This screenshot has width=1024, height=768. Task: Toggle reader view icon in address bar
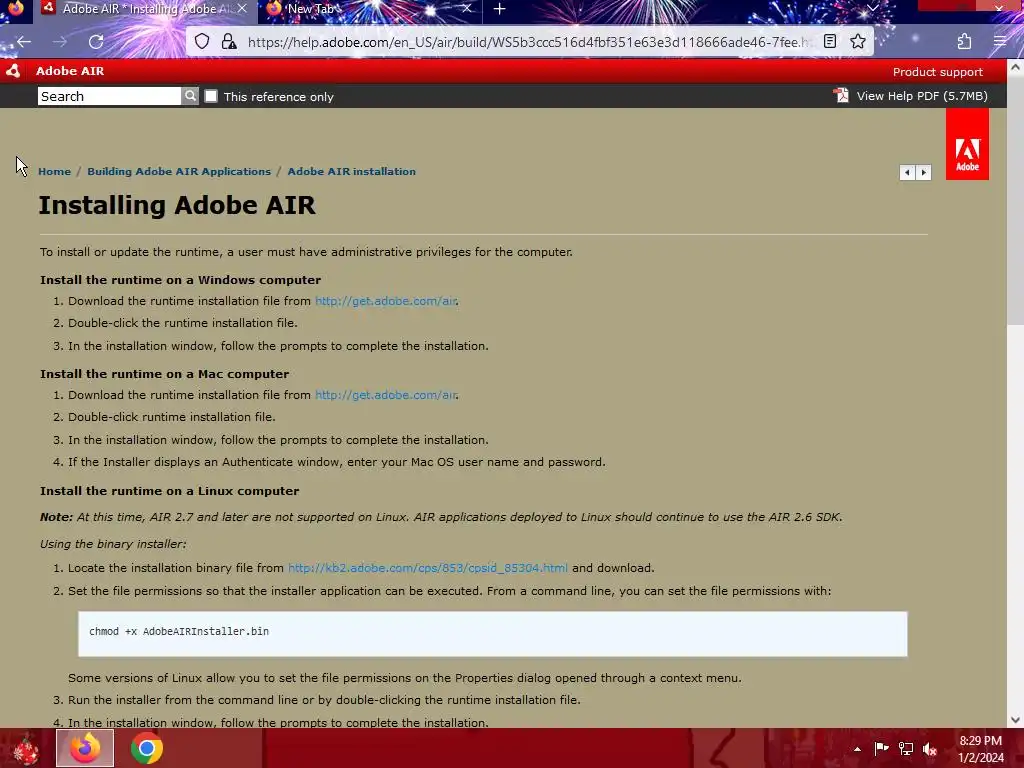[829, 42]
